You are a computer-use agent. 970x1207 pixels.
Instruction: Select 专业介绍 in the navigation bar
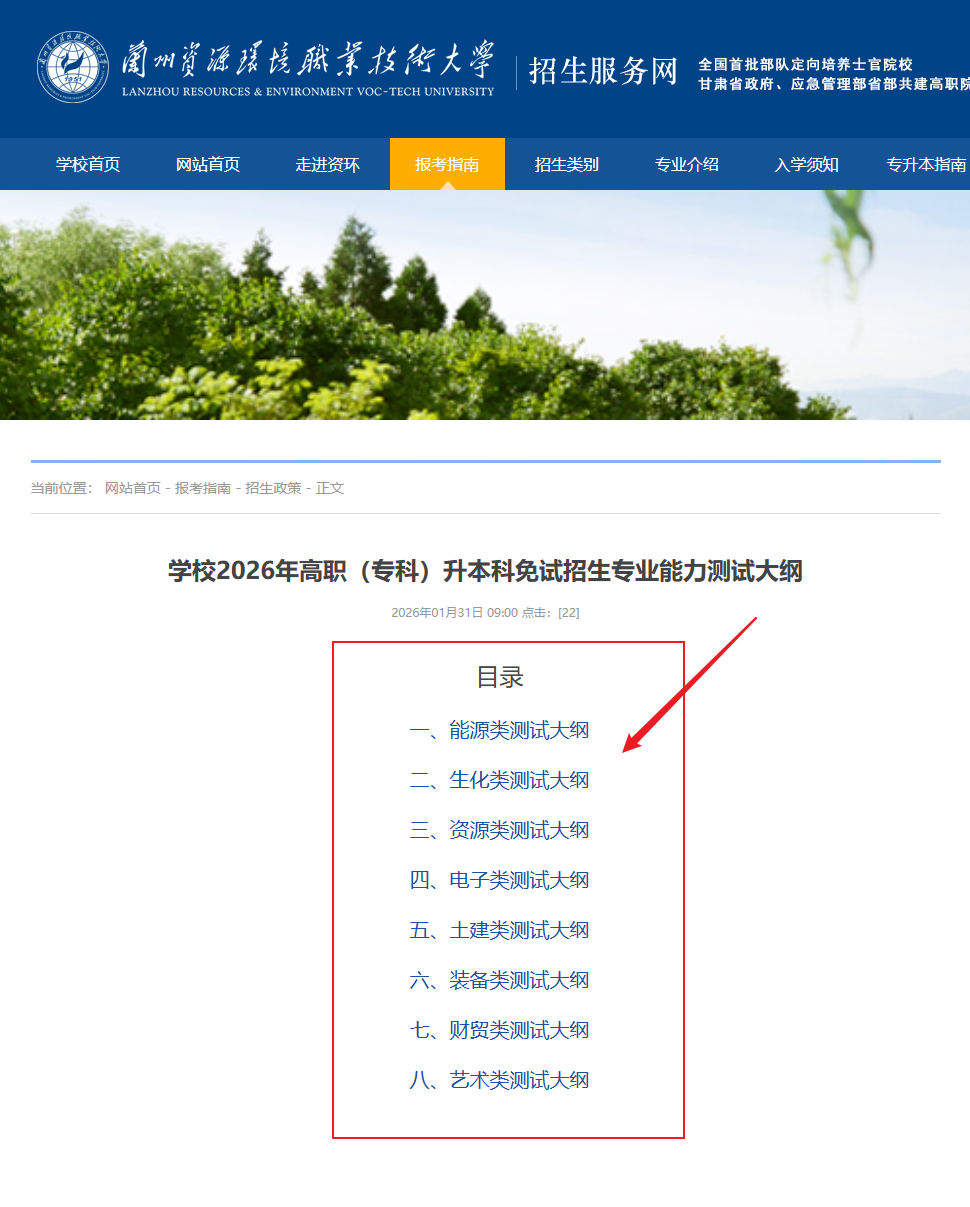686,165
